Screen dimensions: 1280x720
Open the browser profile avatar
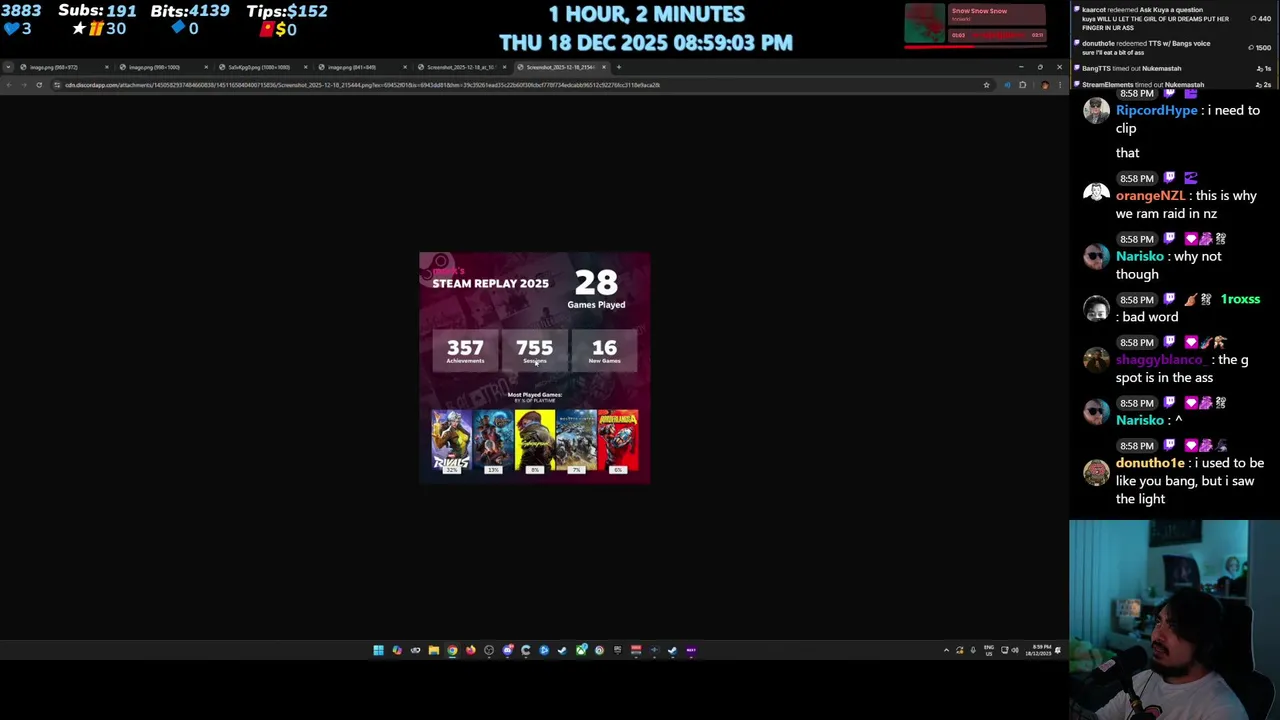pyautogui.click(x=1045, y=85)
